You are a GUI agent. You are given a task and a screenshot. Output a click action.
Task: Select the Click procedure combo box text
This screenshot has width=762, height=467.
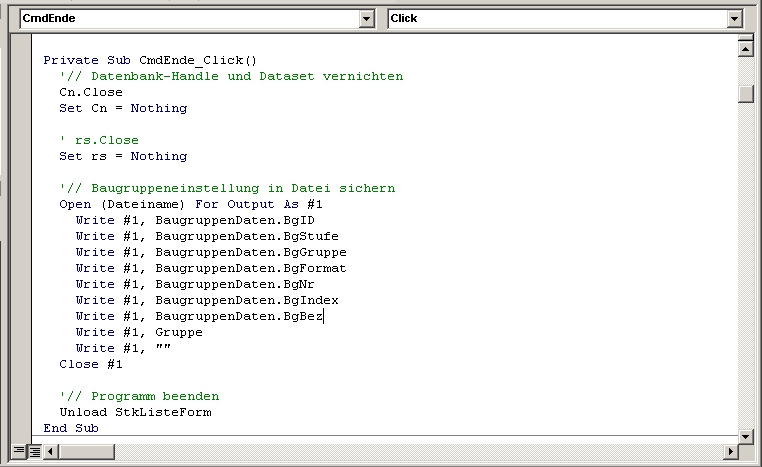404,18
